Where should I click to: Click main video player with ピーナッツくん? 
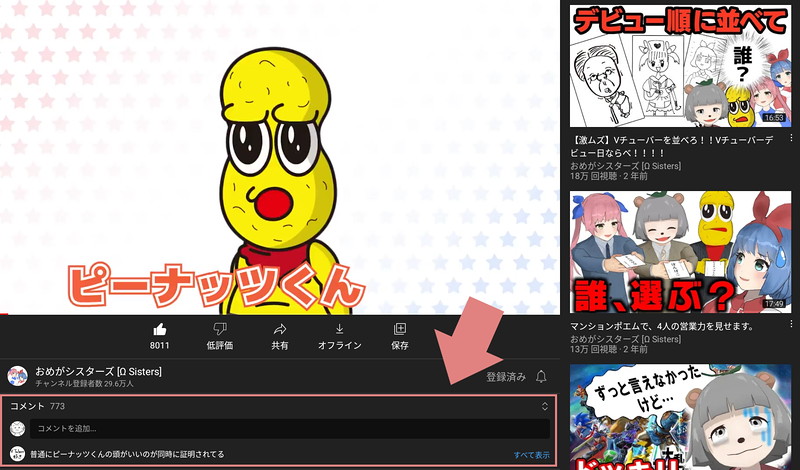coord(280,157)
